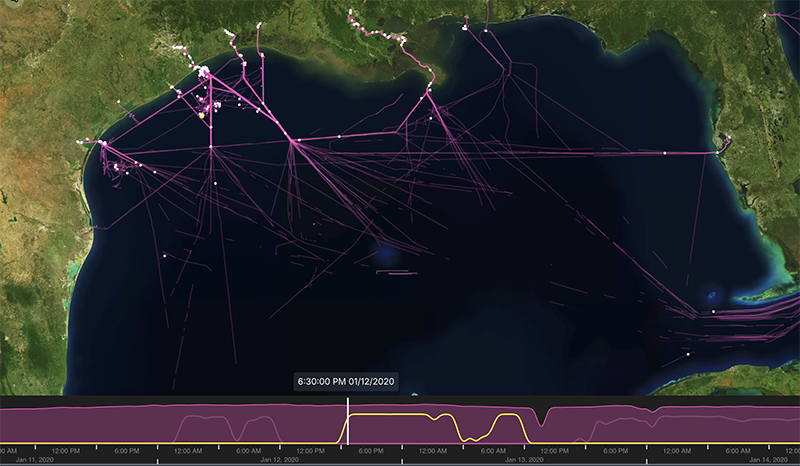Select the yellow highlighted vessel marker
This screenshot has height=466, width=800.
202,116
